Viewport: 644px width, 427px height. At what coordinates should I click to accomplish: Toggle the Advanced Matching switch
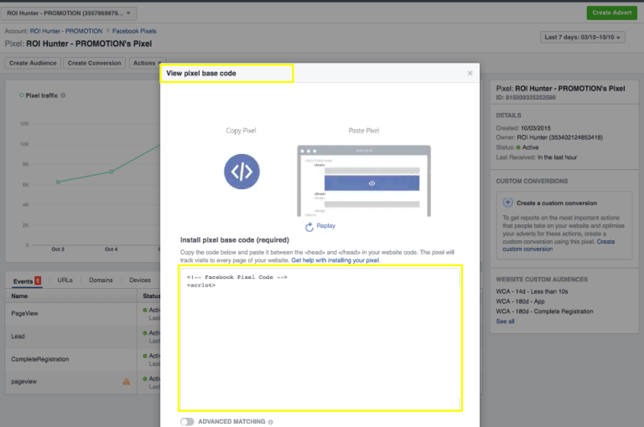coord(187,422)
